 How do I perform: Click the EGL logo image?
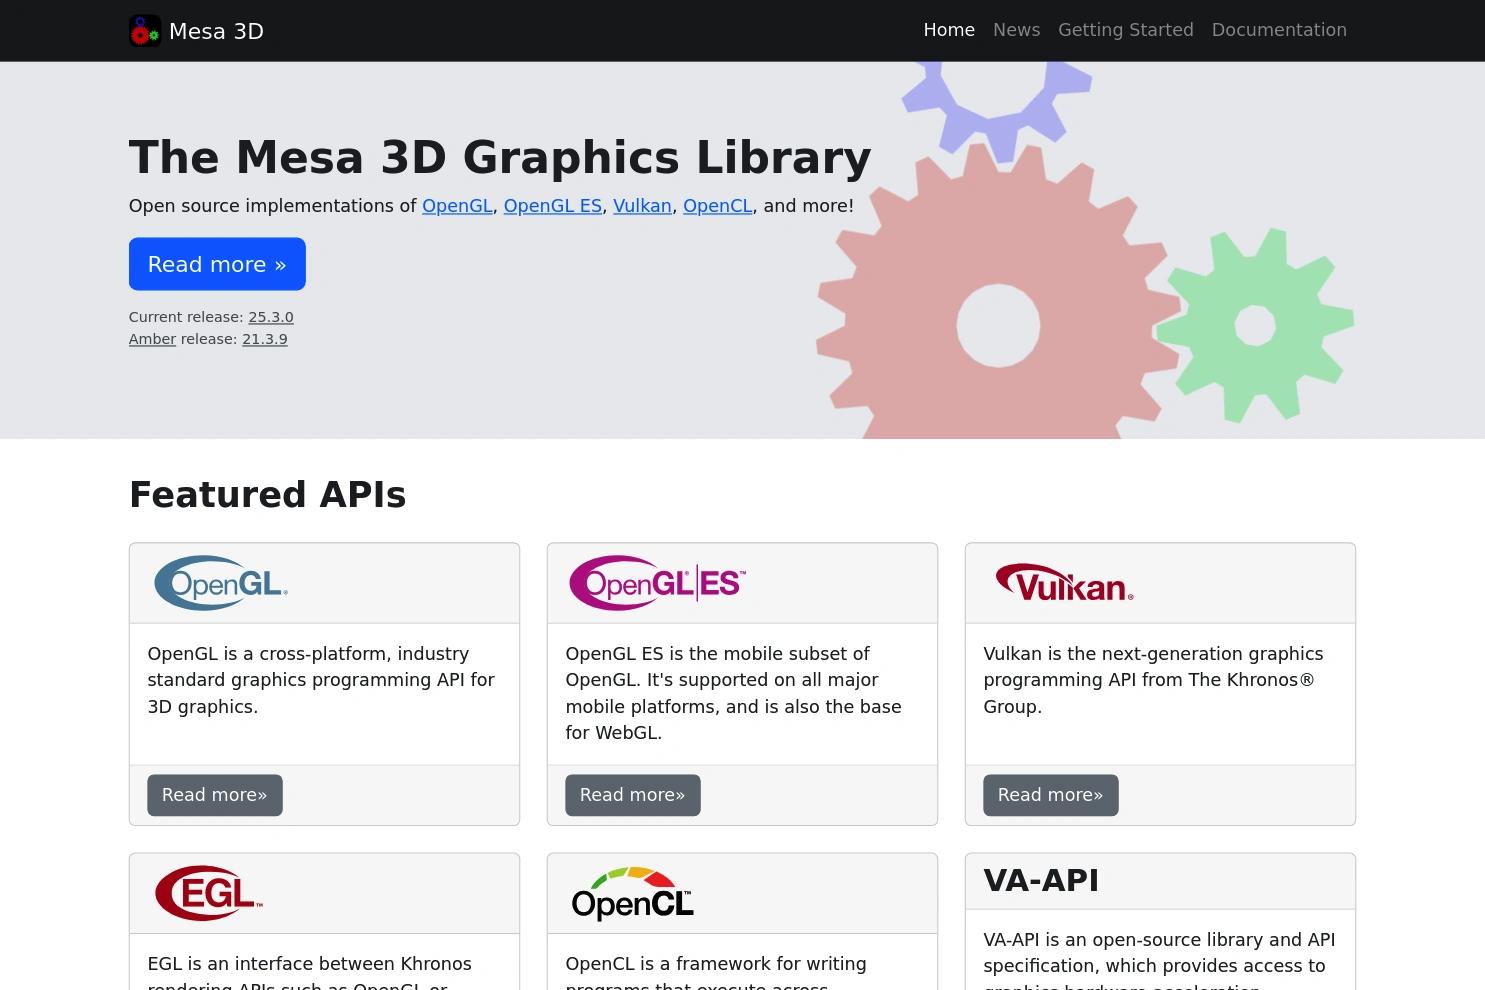click(209, 893)
